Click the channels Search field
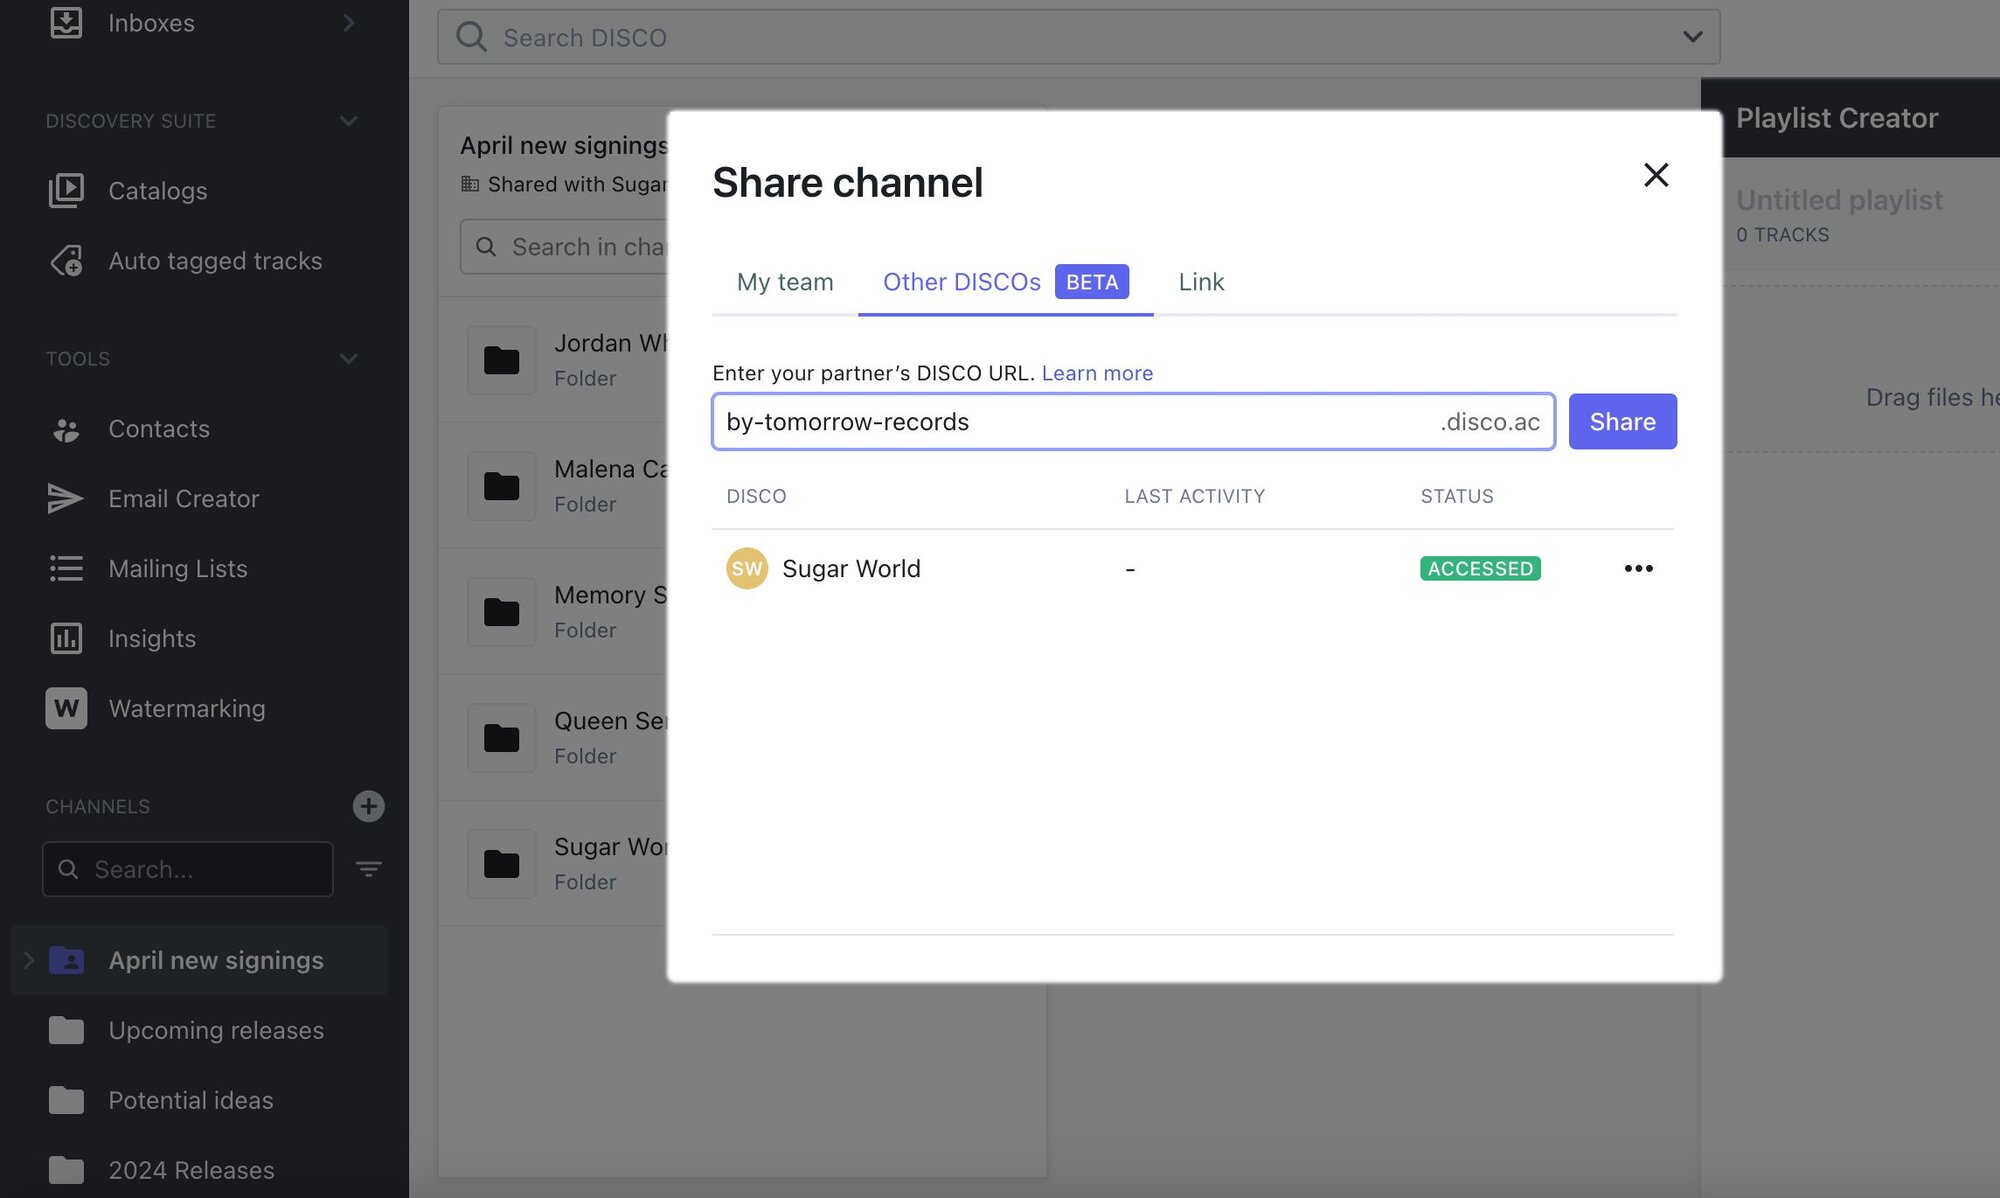Screen dimensions: 2000x1198 tap(188, 869)
